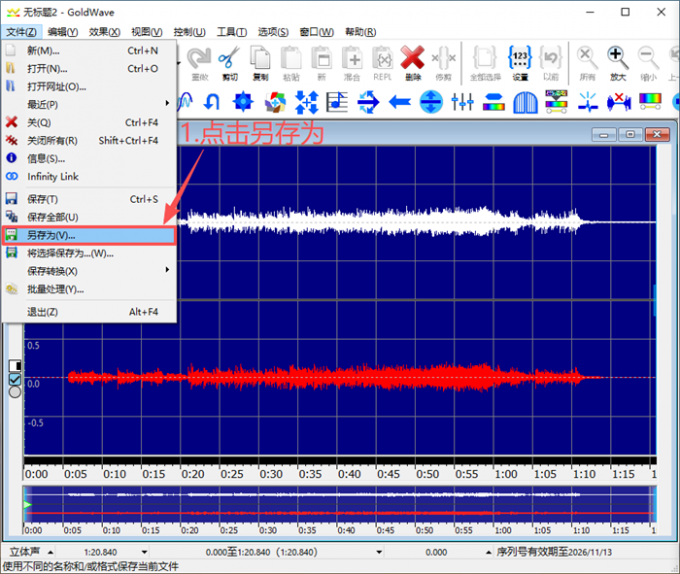Choose New (新) in File menu

[89, 51]
